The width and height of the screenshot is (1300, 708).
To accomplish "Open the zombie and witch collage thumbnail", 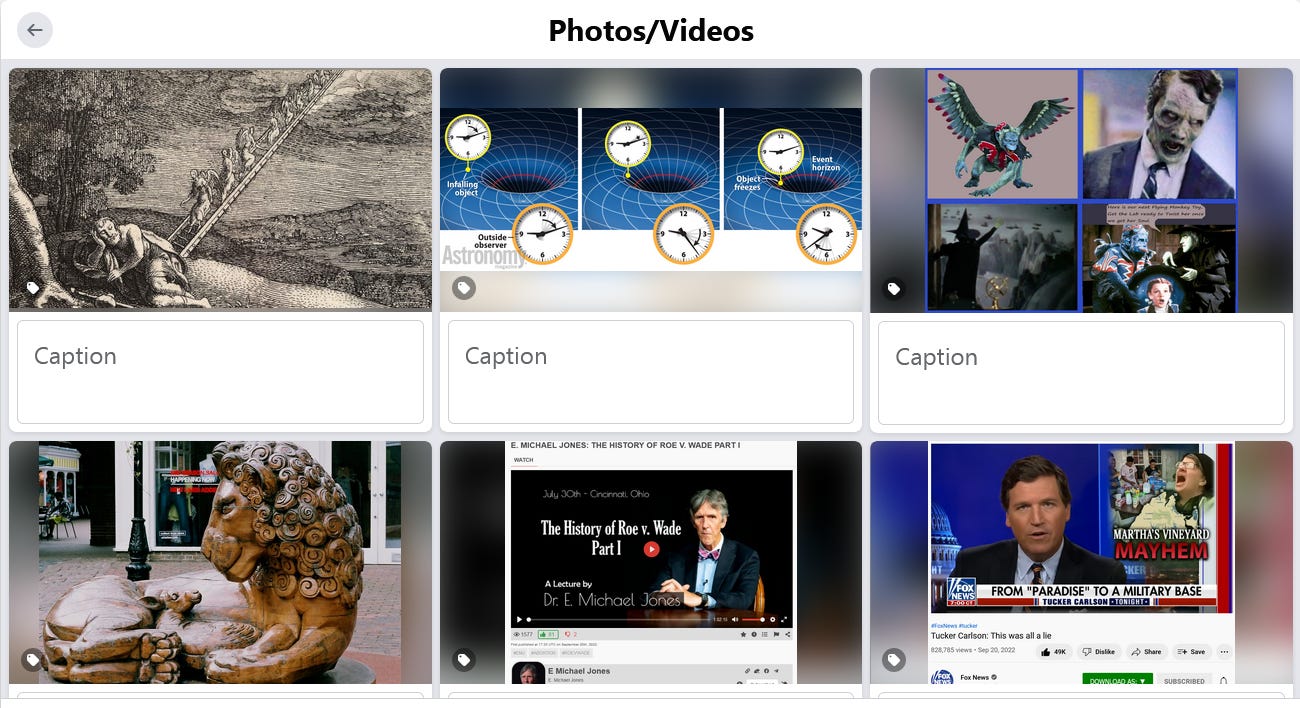I will click(x=1081, y=190).
